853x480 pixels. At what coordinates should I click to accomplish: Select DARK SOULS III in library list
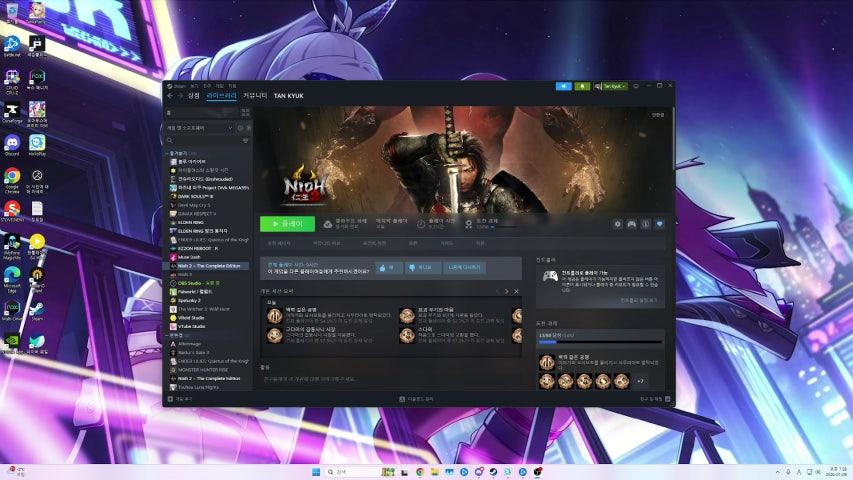[x=195, y=196]
